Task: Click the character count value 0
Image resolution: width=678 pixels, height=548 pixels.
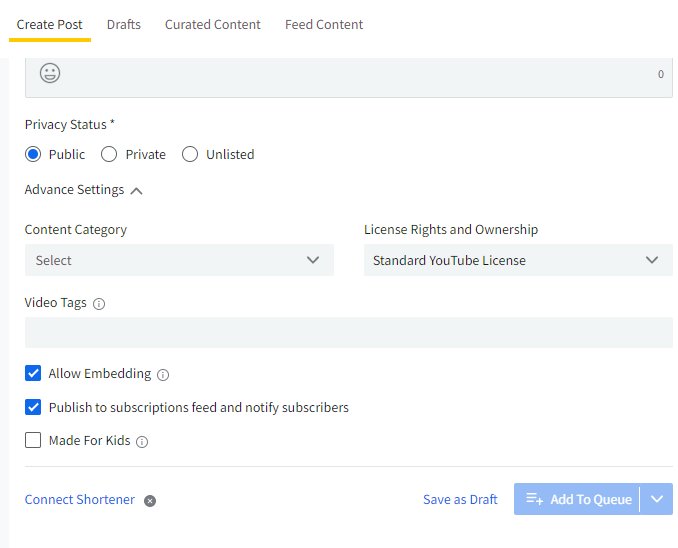Action: 661,74
